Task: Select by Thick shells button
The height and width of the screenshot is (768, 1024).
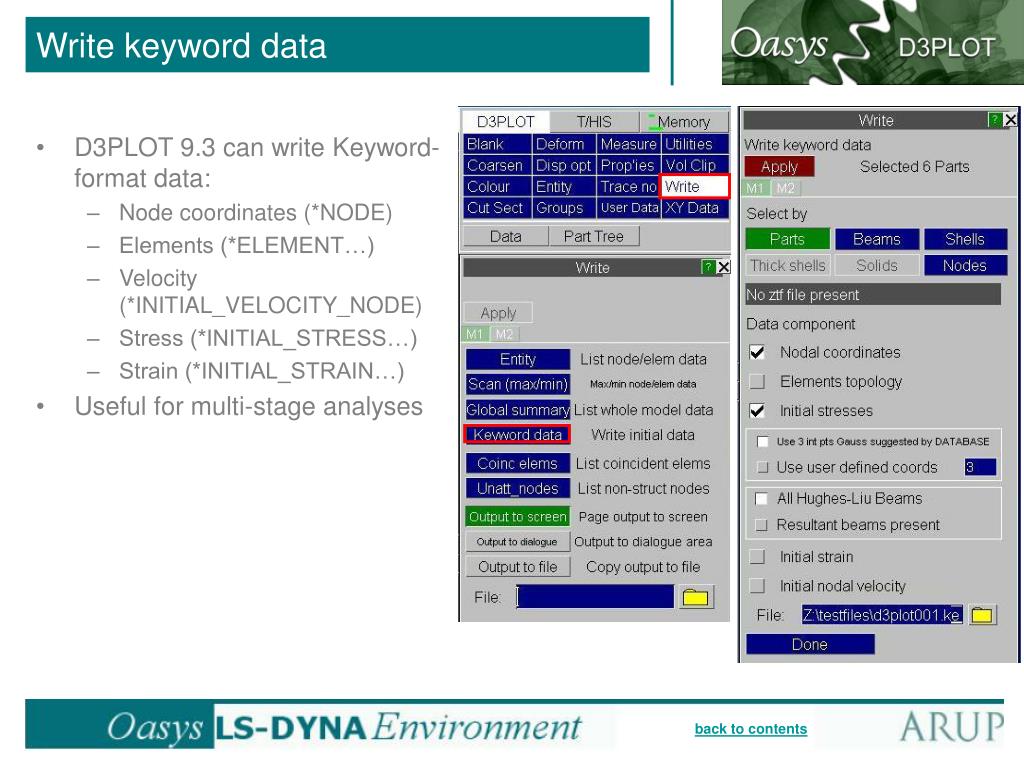Action: pyautogui.click(x=788, y=266)
